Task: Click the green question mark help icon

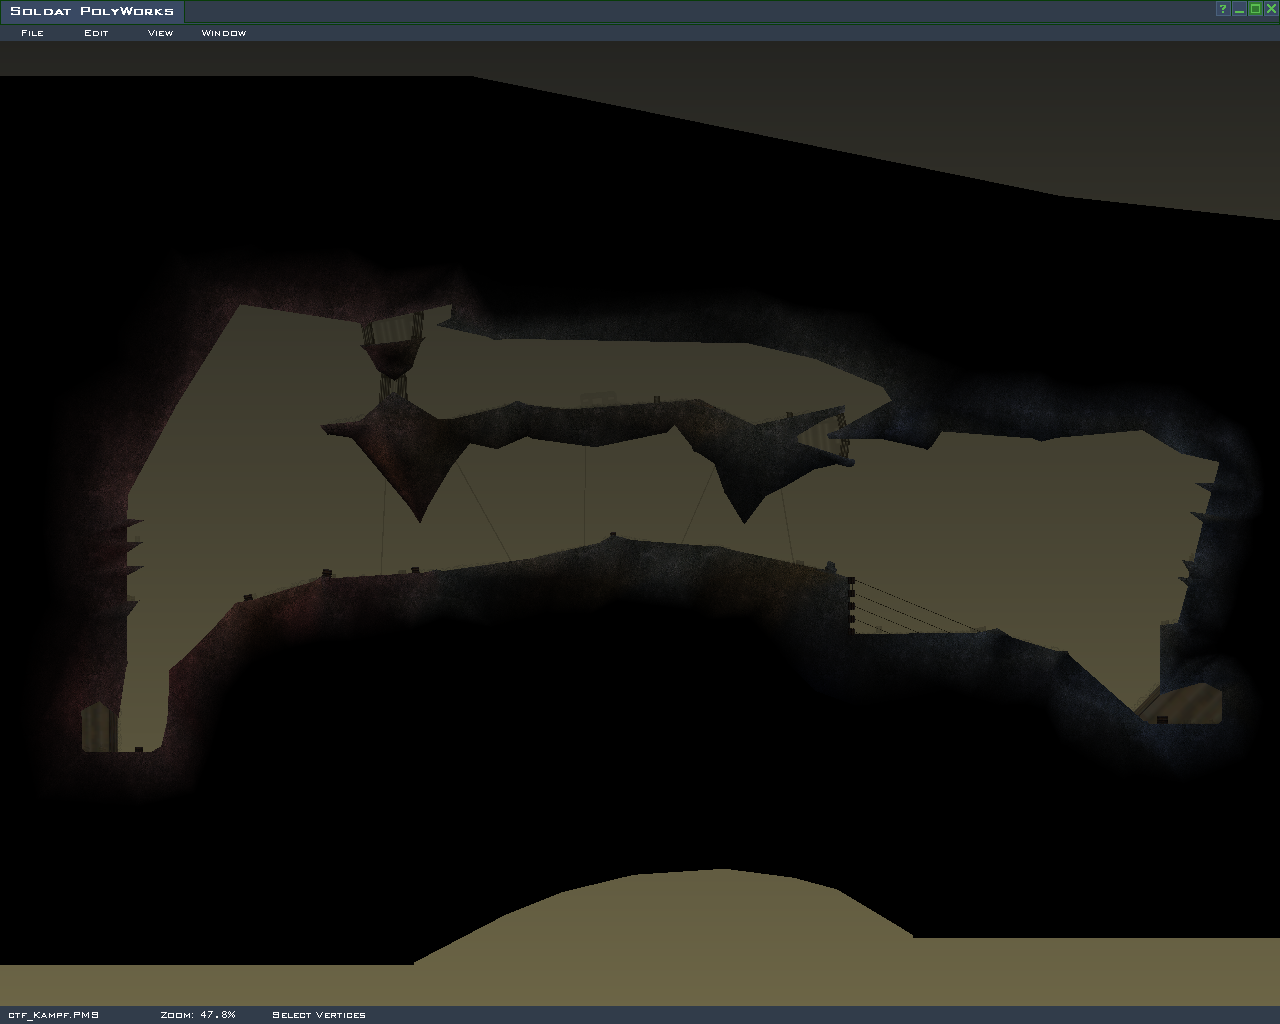Action: (x=1222, y=9)
